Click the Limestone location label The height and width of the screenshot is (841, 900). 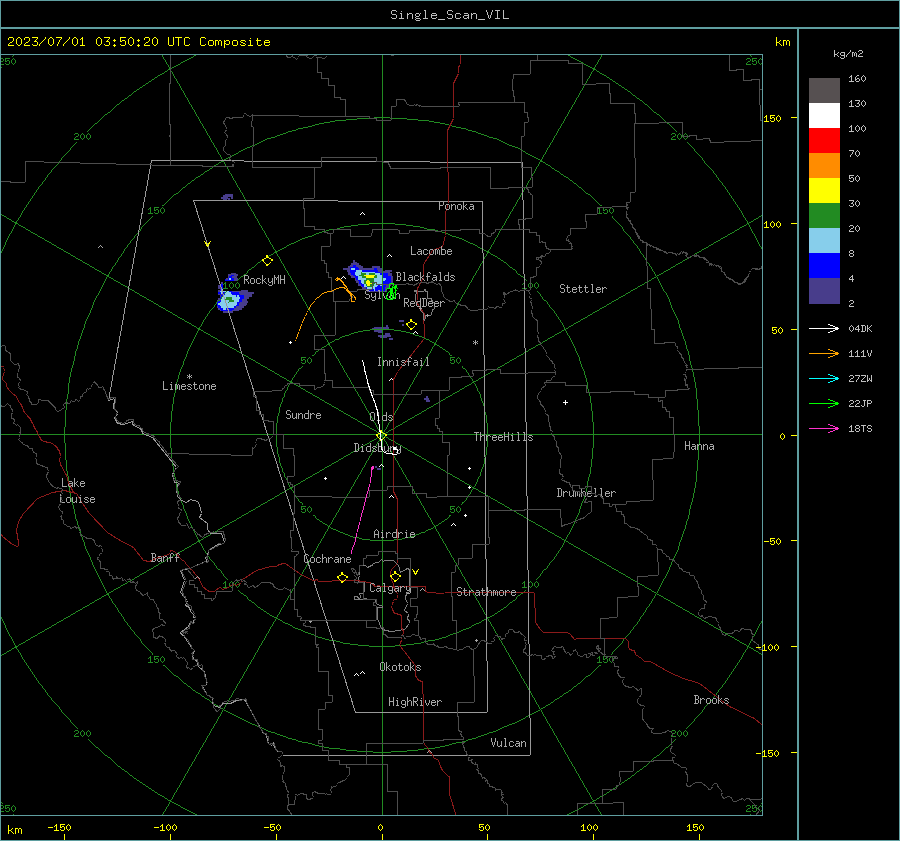click(189, 386)
